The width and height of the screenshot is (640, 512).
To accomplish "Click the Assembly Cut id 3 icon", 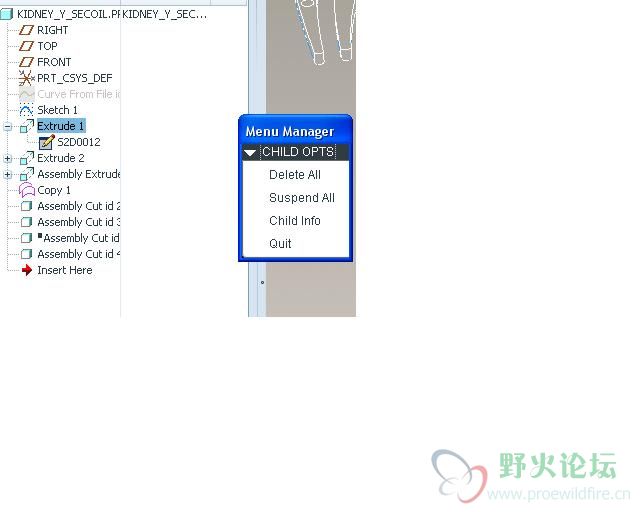I will tap(27, 222).
